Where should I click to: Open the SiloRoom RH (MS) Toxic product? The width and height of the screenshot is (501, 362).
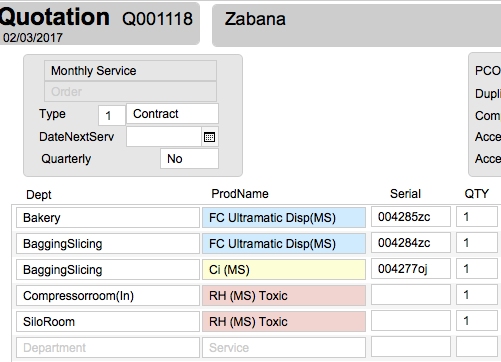284,322
